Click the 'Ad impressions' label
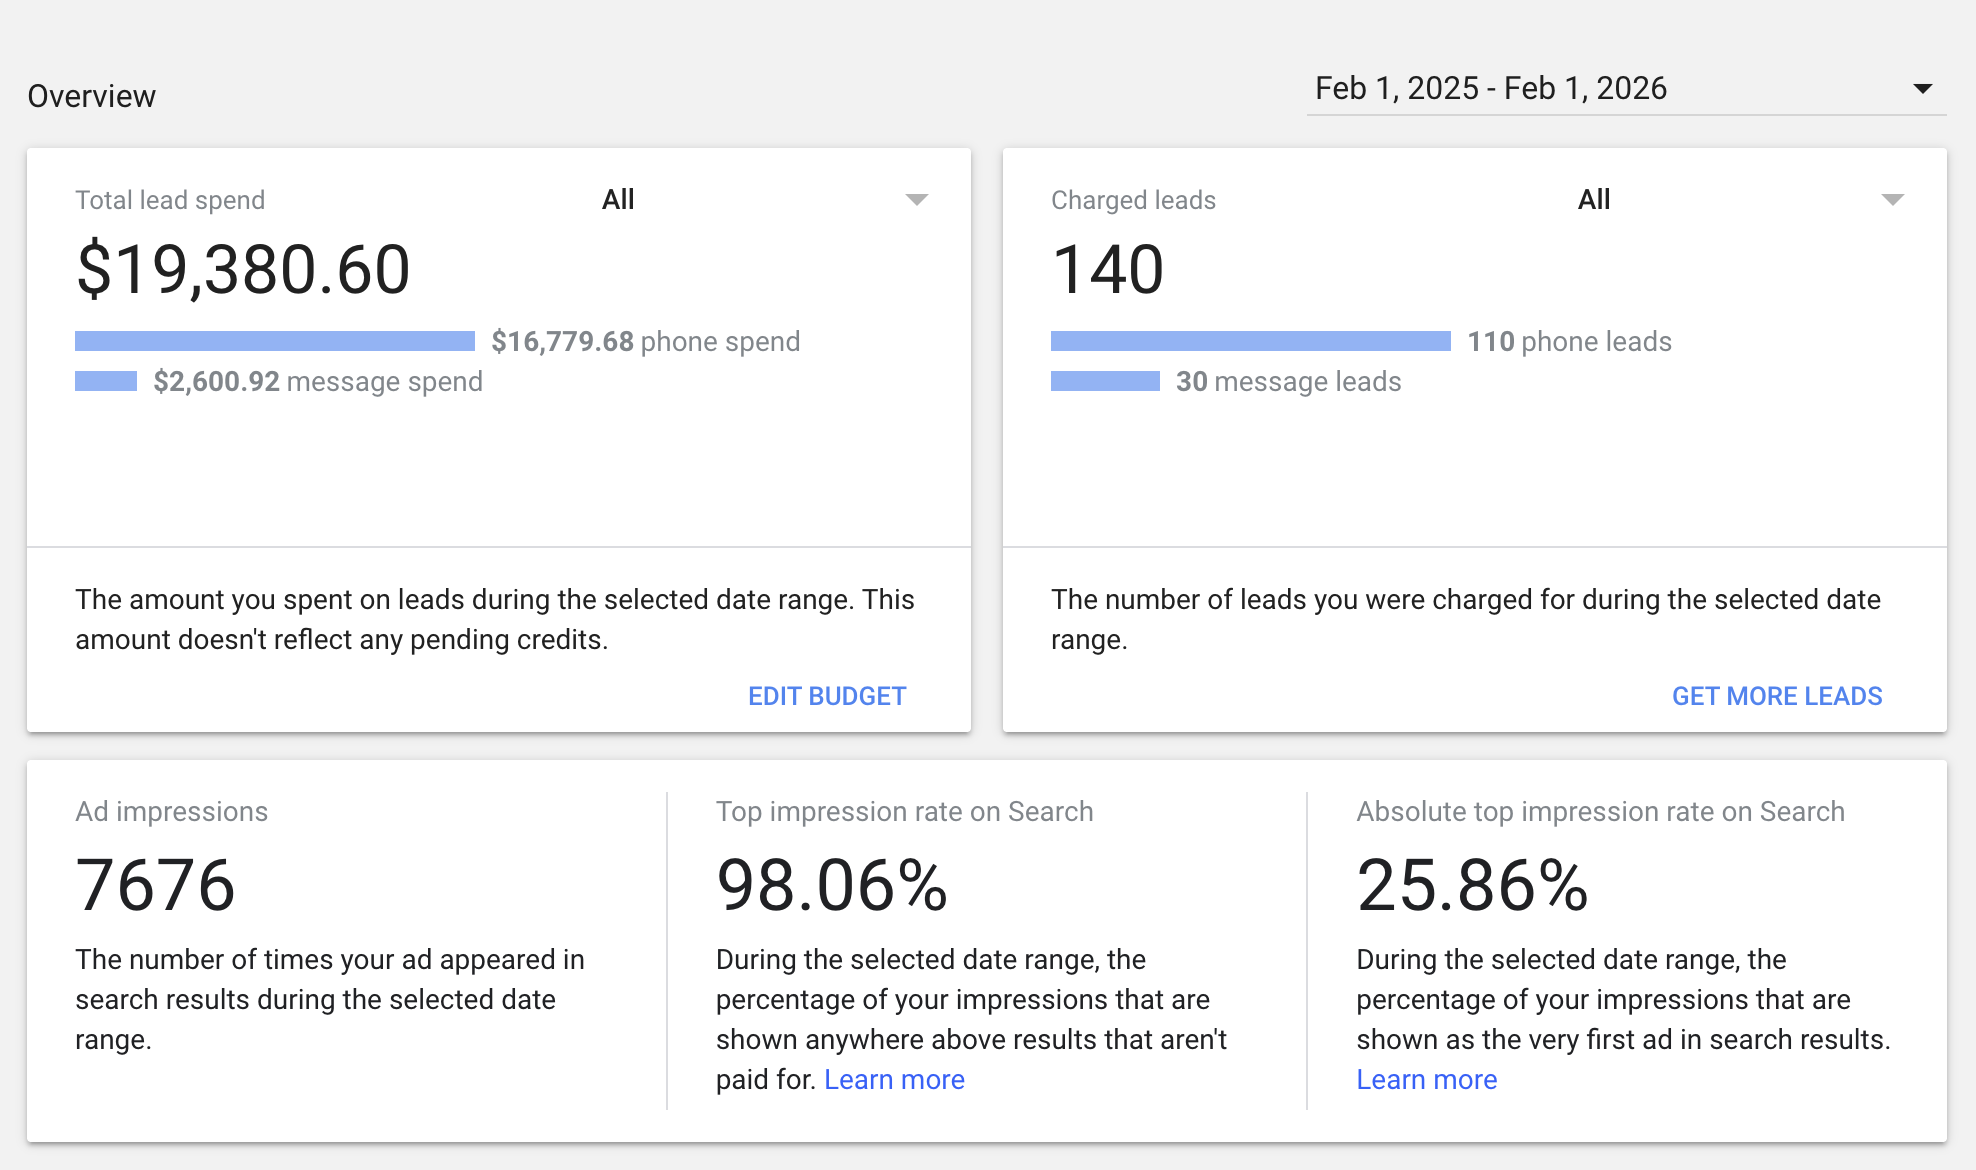The width and height of the screenshot is (1976, 1170). coord(172,811)
